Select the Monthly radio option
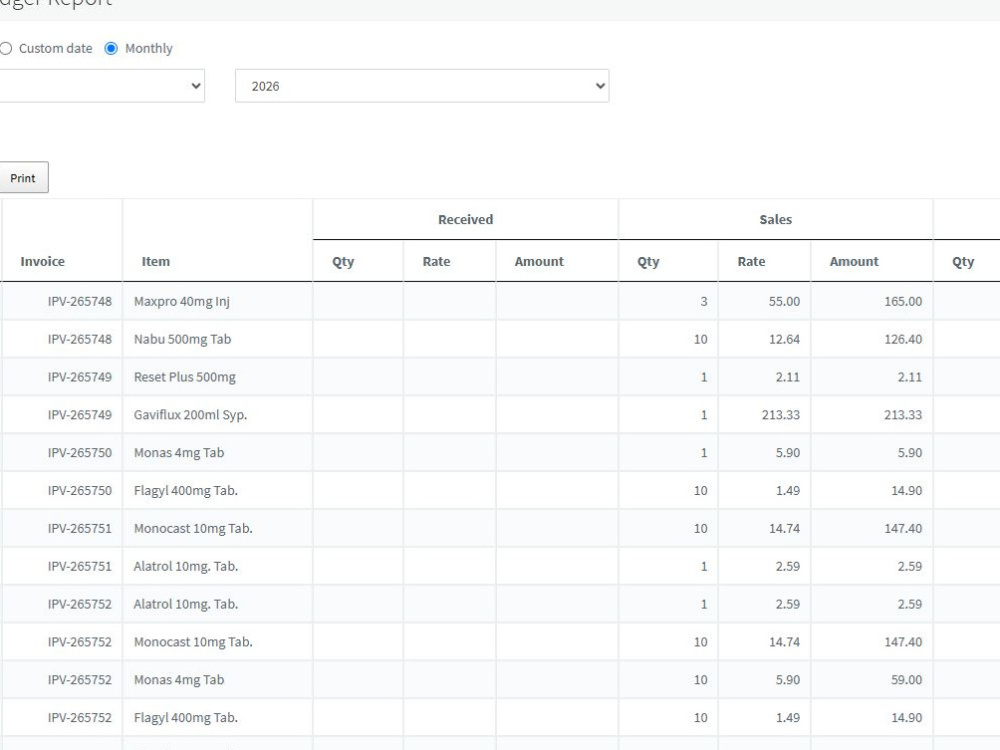The image size is (1000, 750). click(x=111, y=48)
